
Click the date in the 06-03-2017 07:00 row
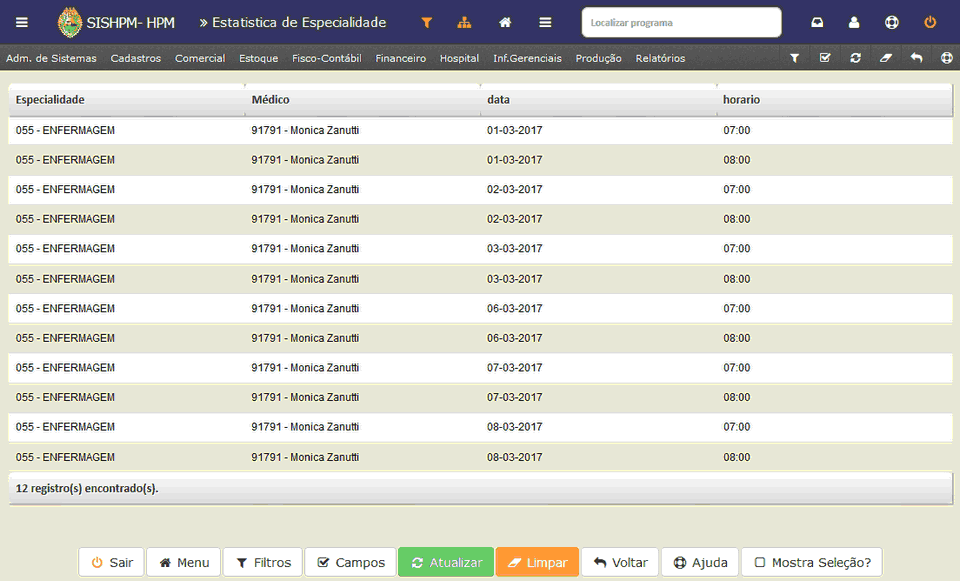point(514,309)
